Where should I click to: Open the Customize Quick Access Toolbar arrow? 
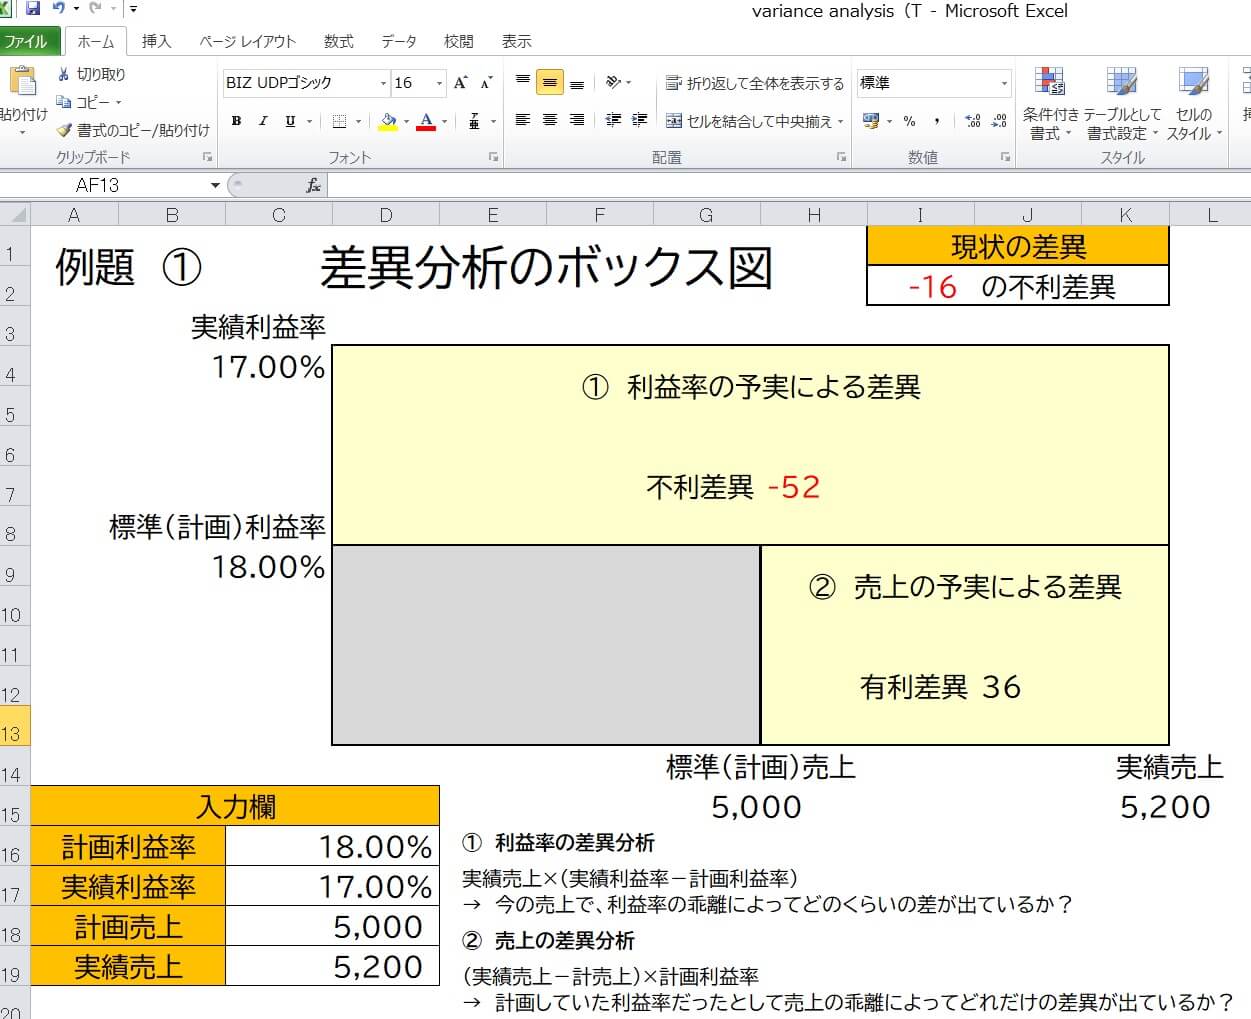click(x=133, y=9)
